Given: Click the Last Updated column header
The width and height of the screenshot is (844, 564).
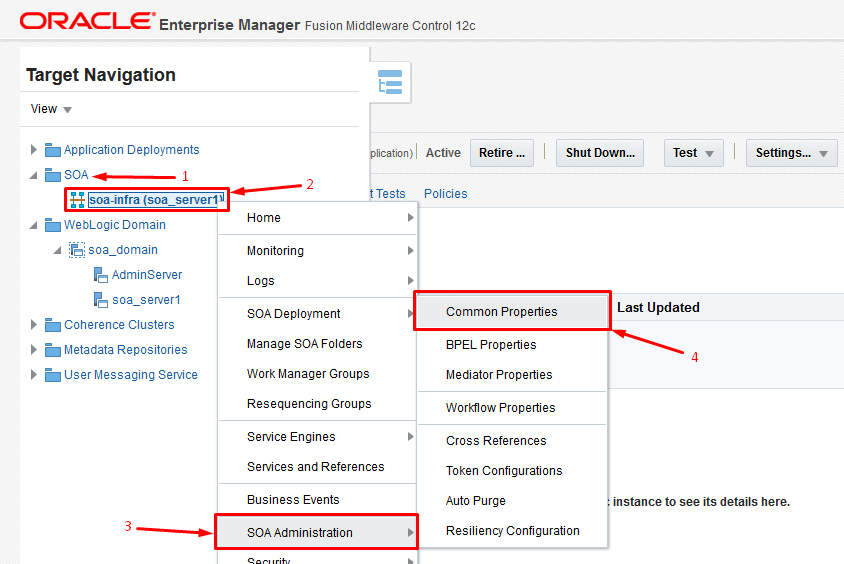Looking at the screenshot, I should pyautogui.click(x=658, y=308).
